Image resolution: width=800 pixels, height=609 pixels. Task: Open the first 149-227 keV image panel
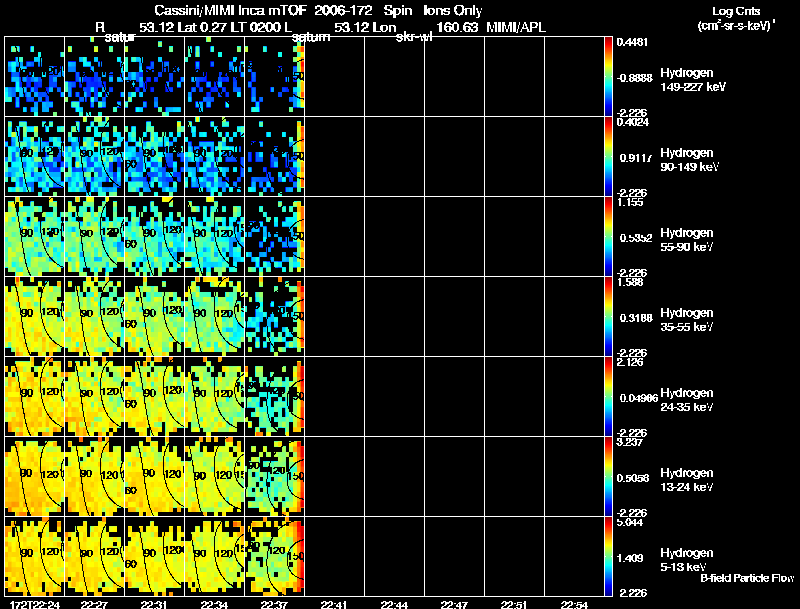[x=35, y=77]
